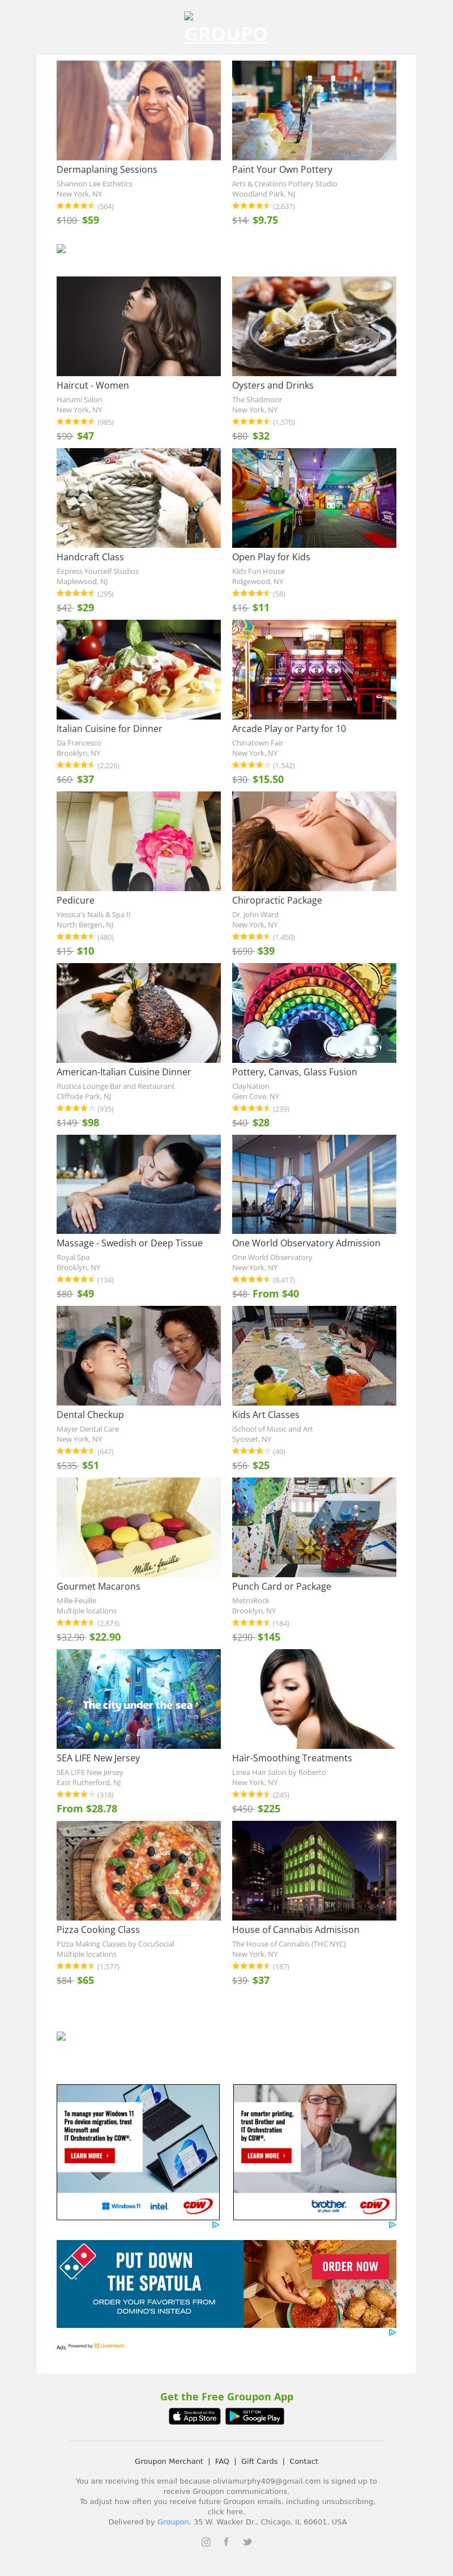
Task: Click the blue Groupon link in delivery notice
Action: (173, 2521)
